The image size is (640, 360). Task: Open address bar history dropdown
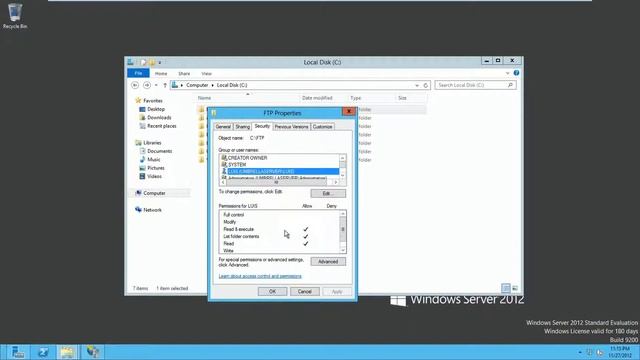(417, 85)
